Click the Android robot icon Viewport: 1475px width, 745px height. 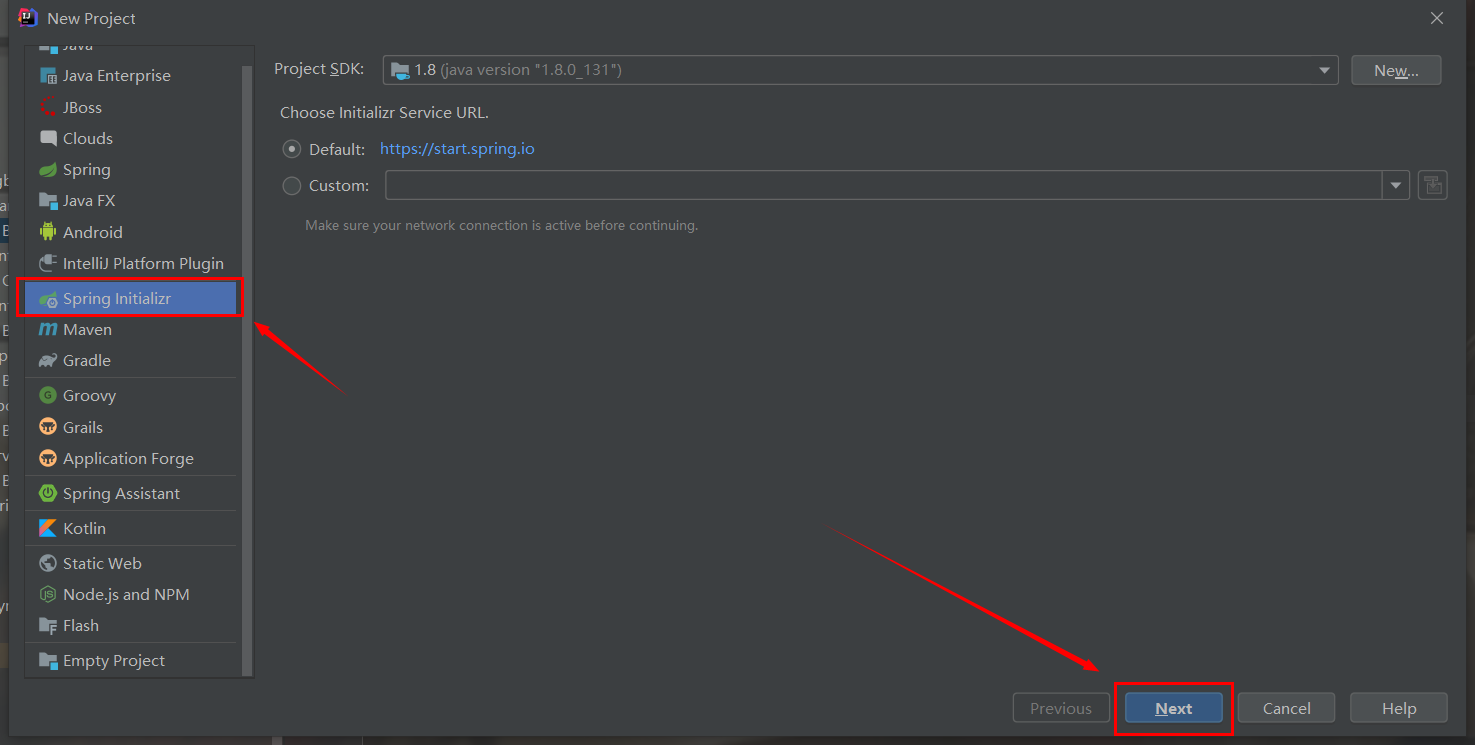click(x=48, y=232)
